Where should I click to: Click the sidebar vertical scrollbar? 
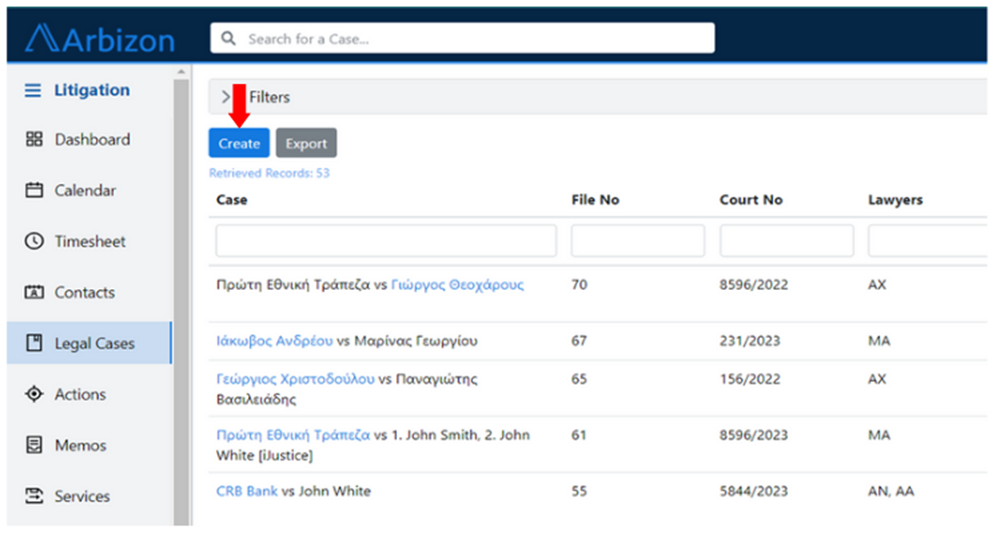181,300
